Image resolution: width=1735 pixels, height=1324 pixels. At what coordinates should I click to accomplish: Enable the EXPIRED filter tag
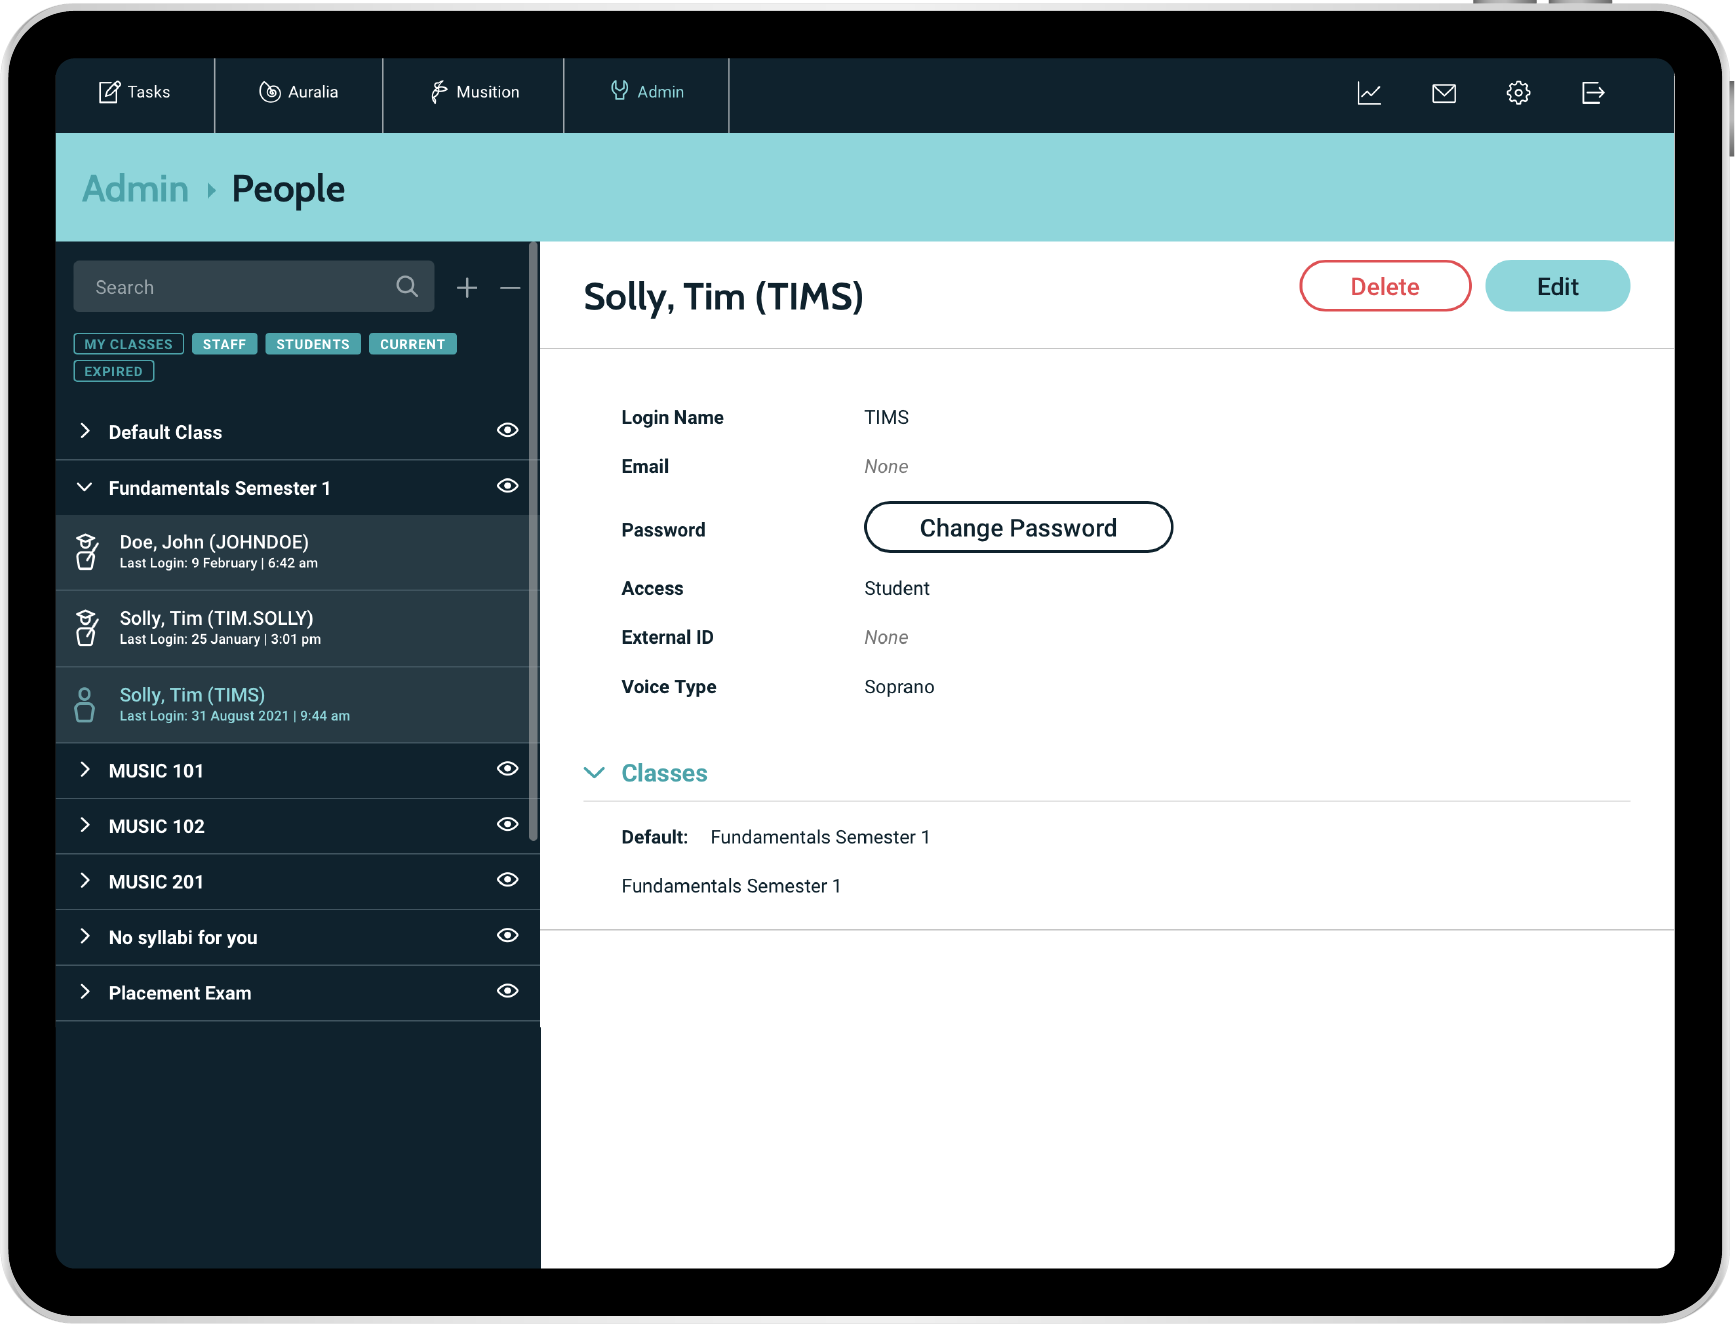pyautogui.click(x=113, y=371)
